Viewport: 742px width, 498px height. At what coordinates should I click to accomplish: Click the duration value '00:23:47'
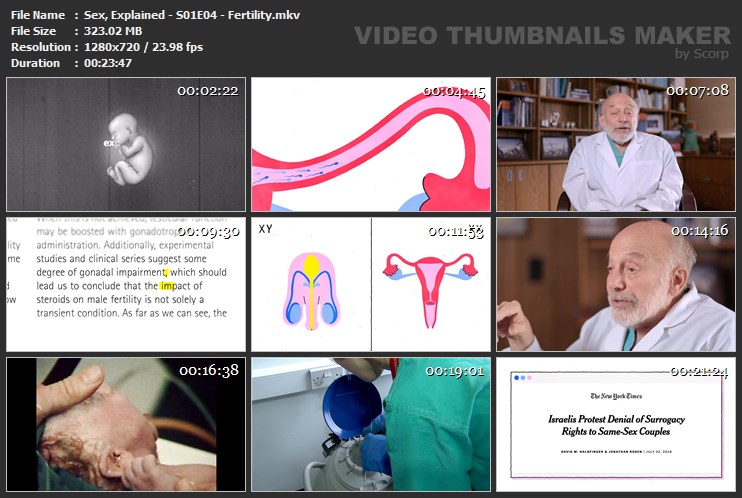(108, 63)
